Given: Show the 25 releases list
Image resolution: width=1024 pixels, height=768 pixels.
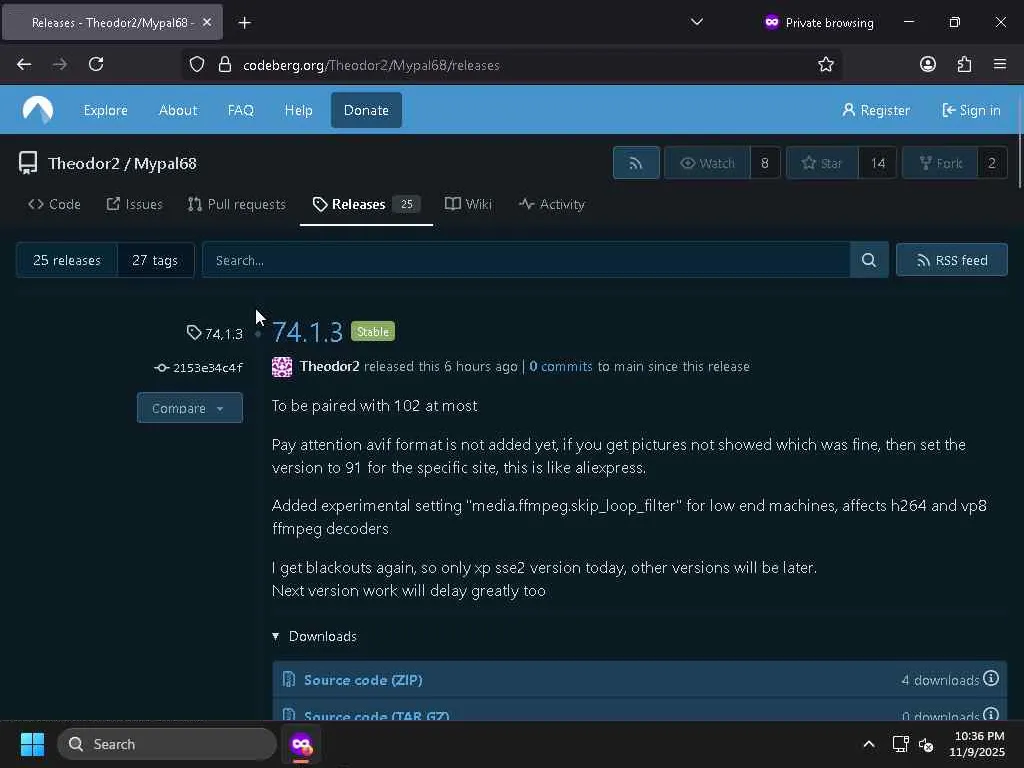Looking at the screenshot, I should tap(67, 260).
